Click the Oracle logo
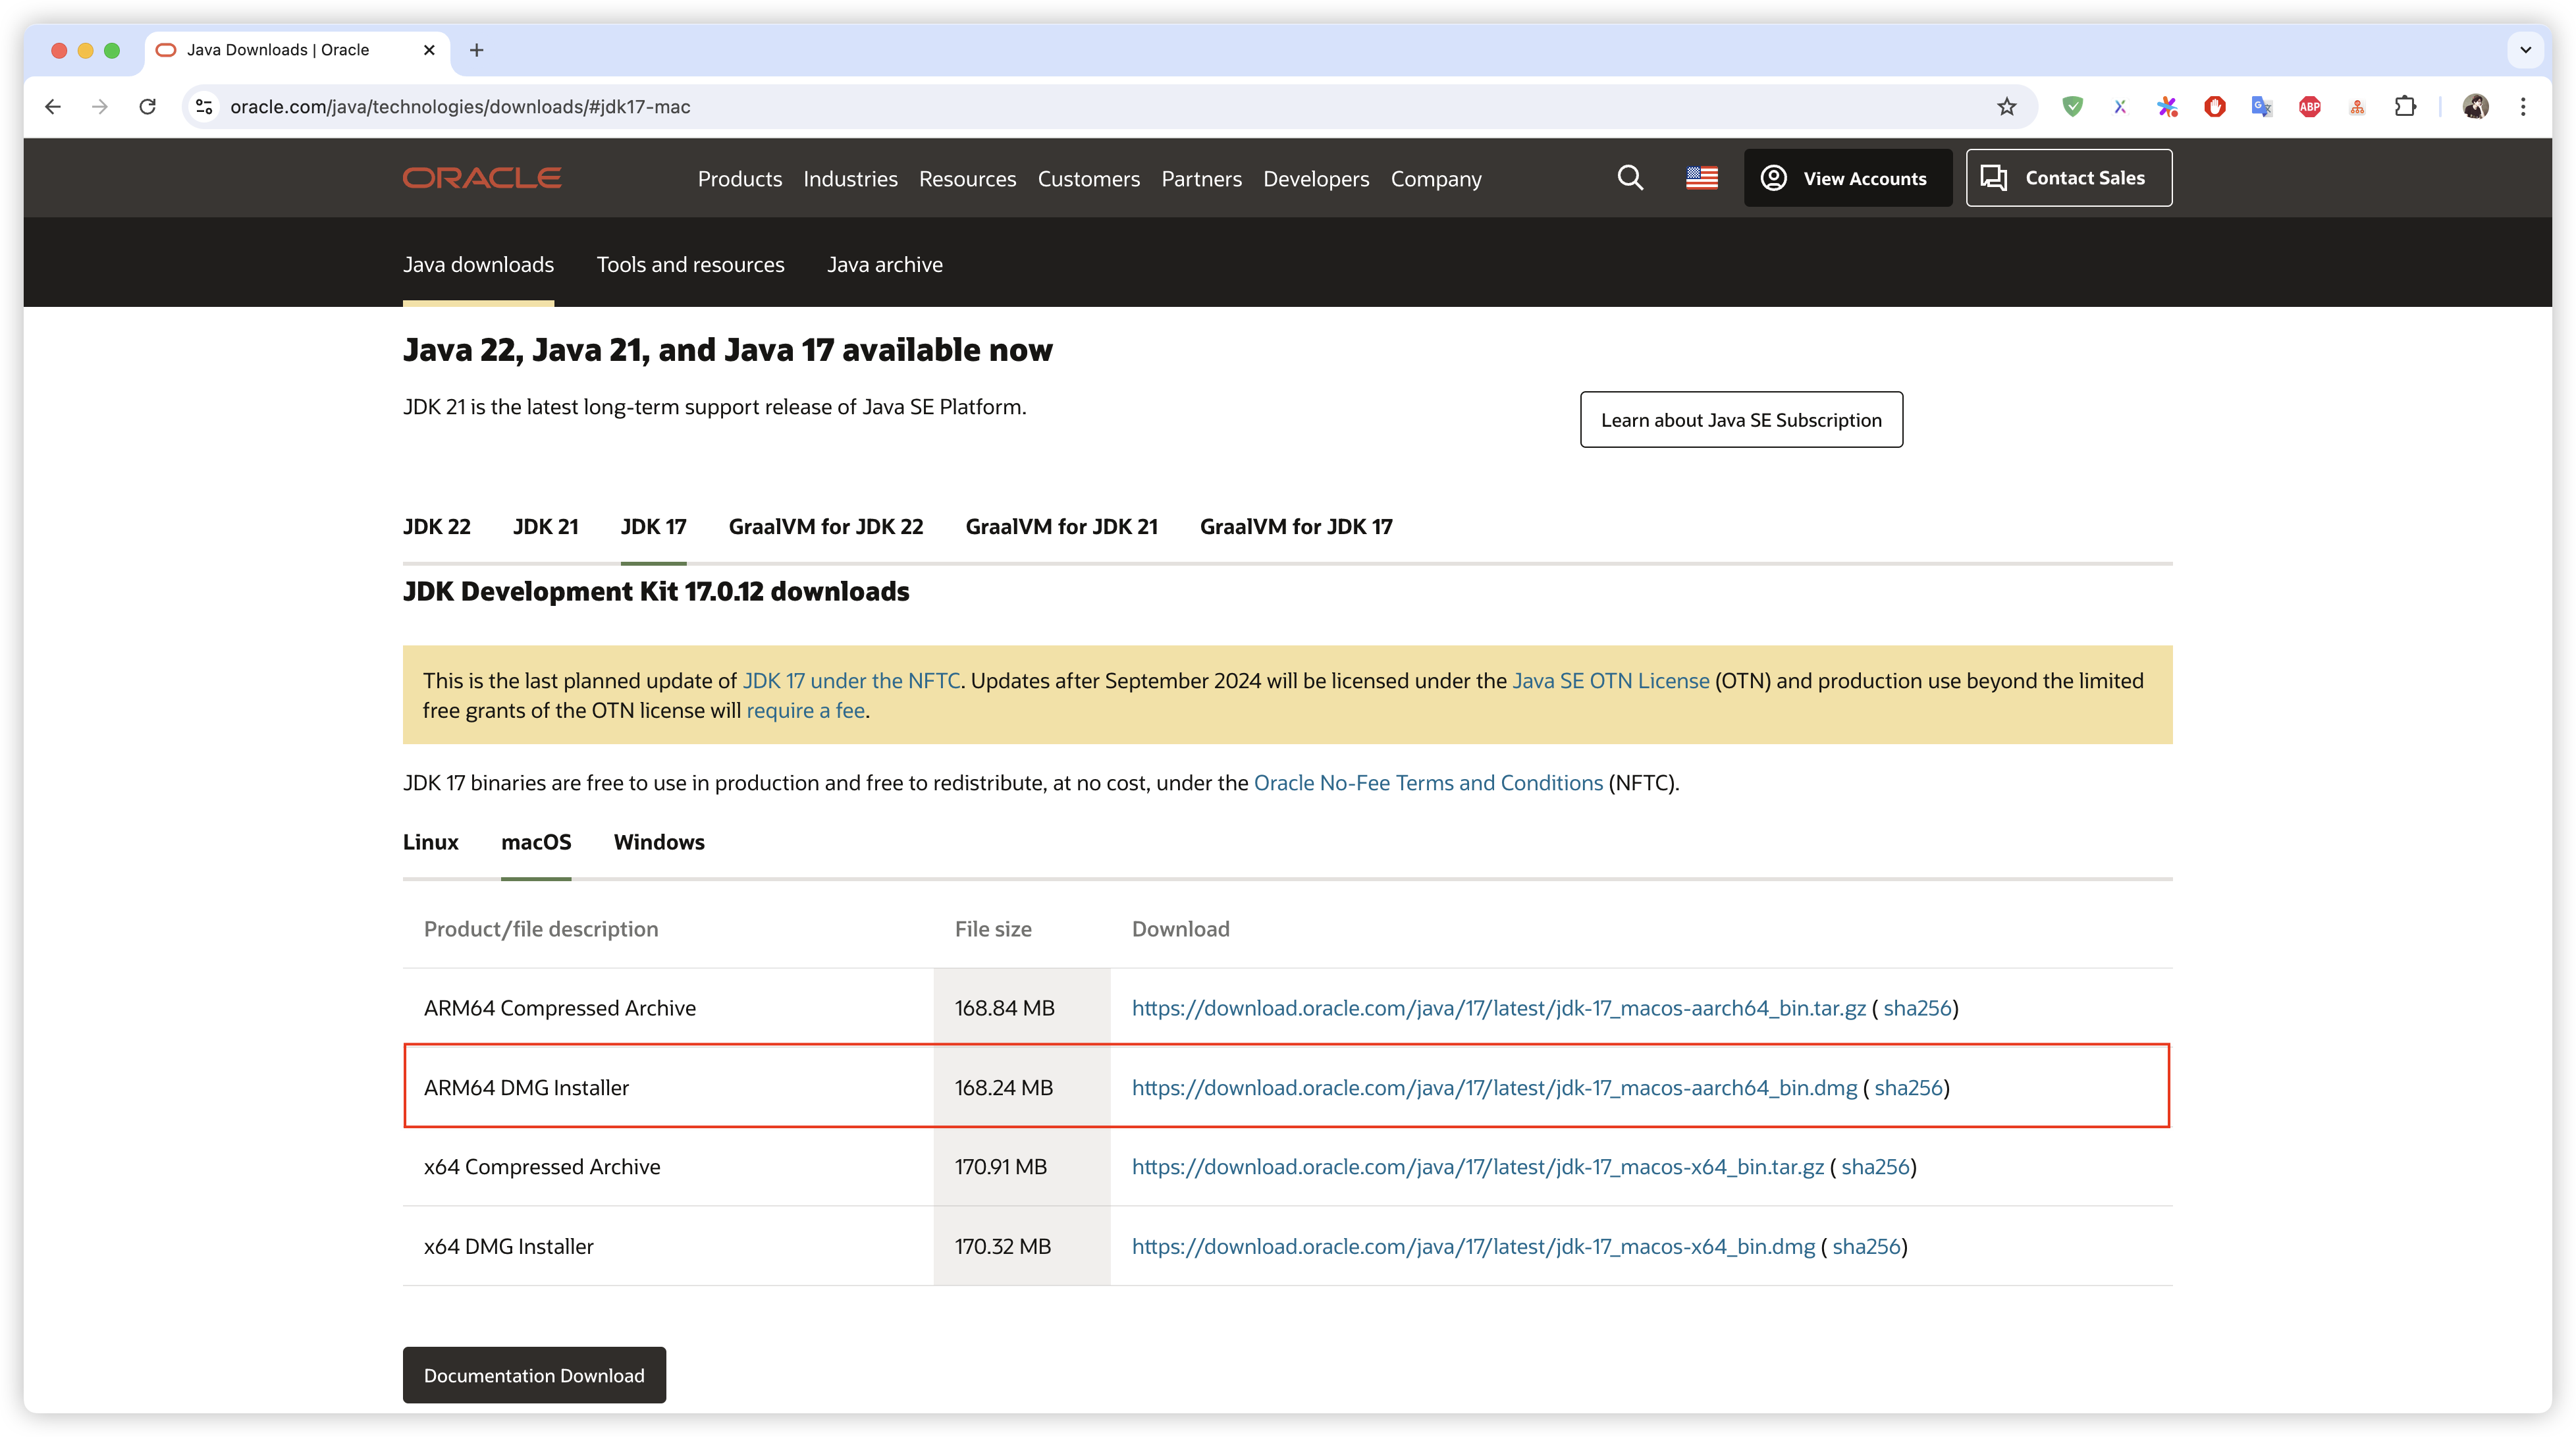Screen dimensions: 2576x1437 (482, 178)
